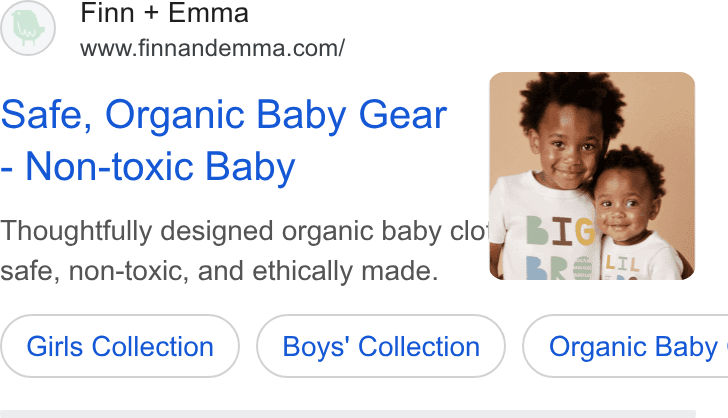Image resolution: width=728 pixels, height=418 pixels.
Task: Open the Safe, Organic Baby Gear headline
Action: (x=224, y=115)
